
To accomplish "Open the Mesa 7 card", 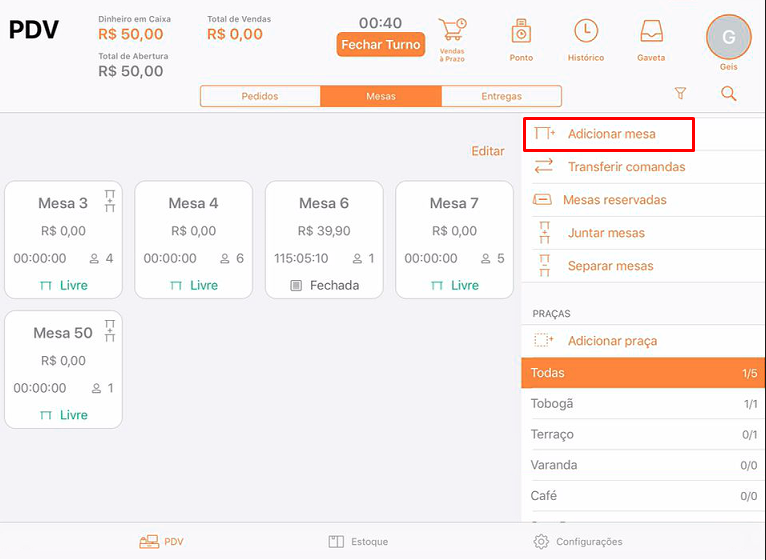I will pyautogui.click(x=454, y=239).
